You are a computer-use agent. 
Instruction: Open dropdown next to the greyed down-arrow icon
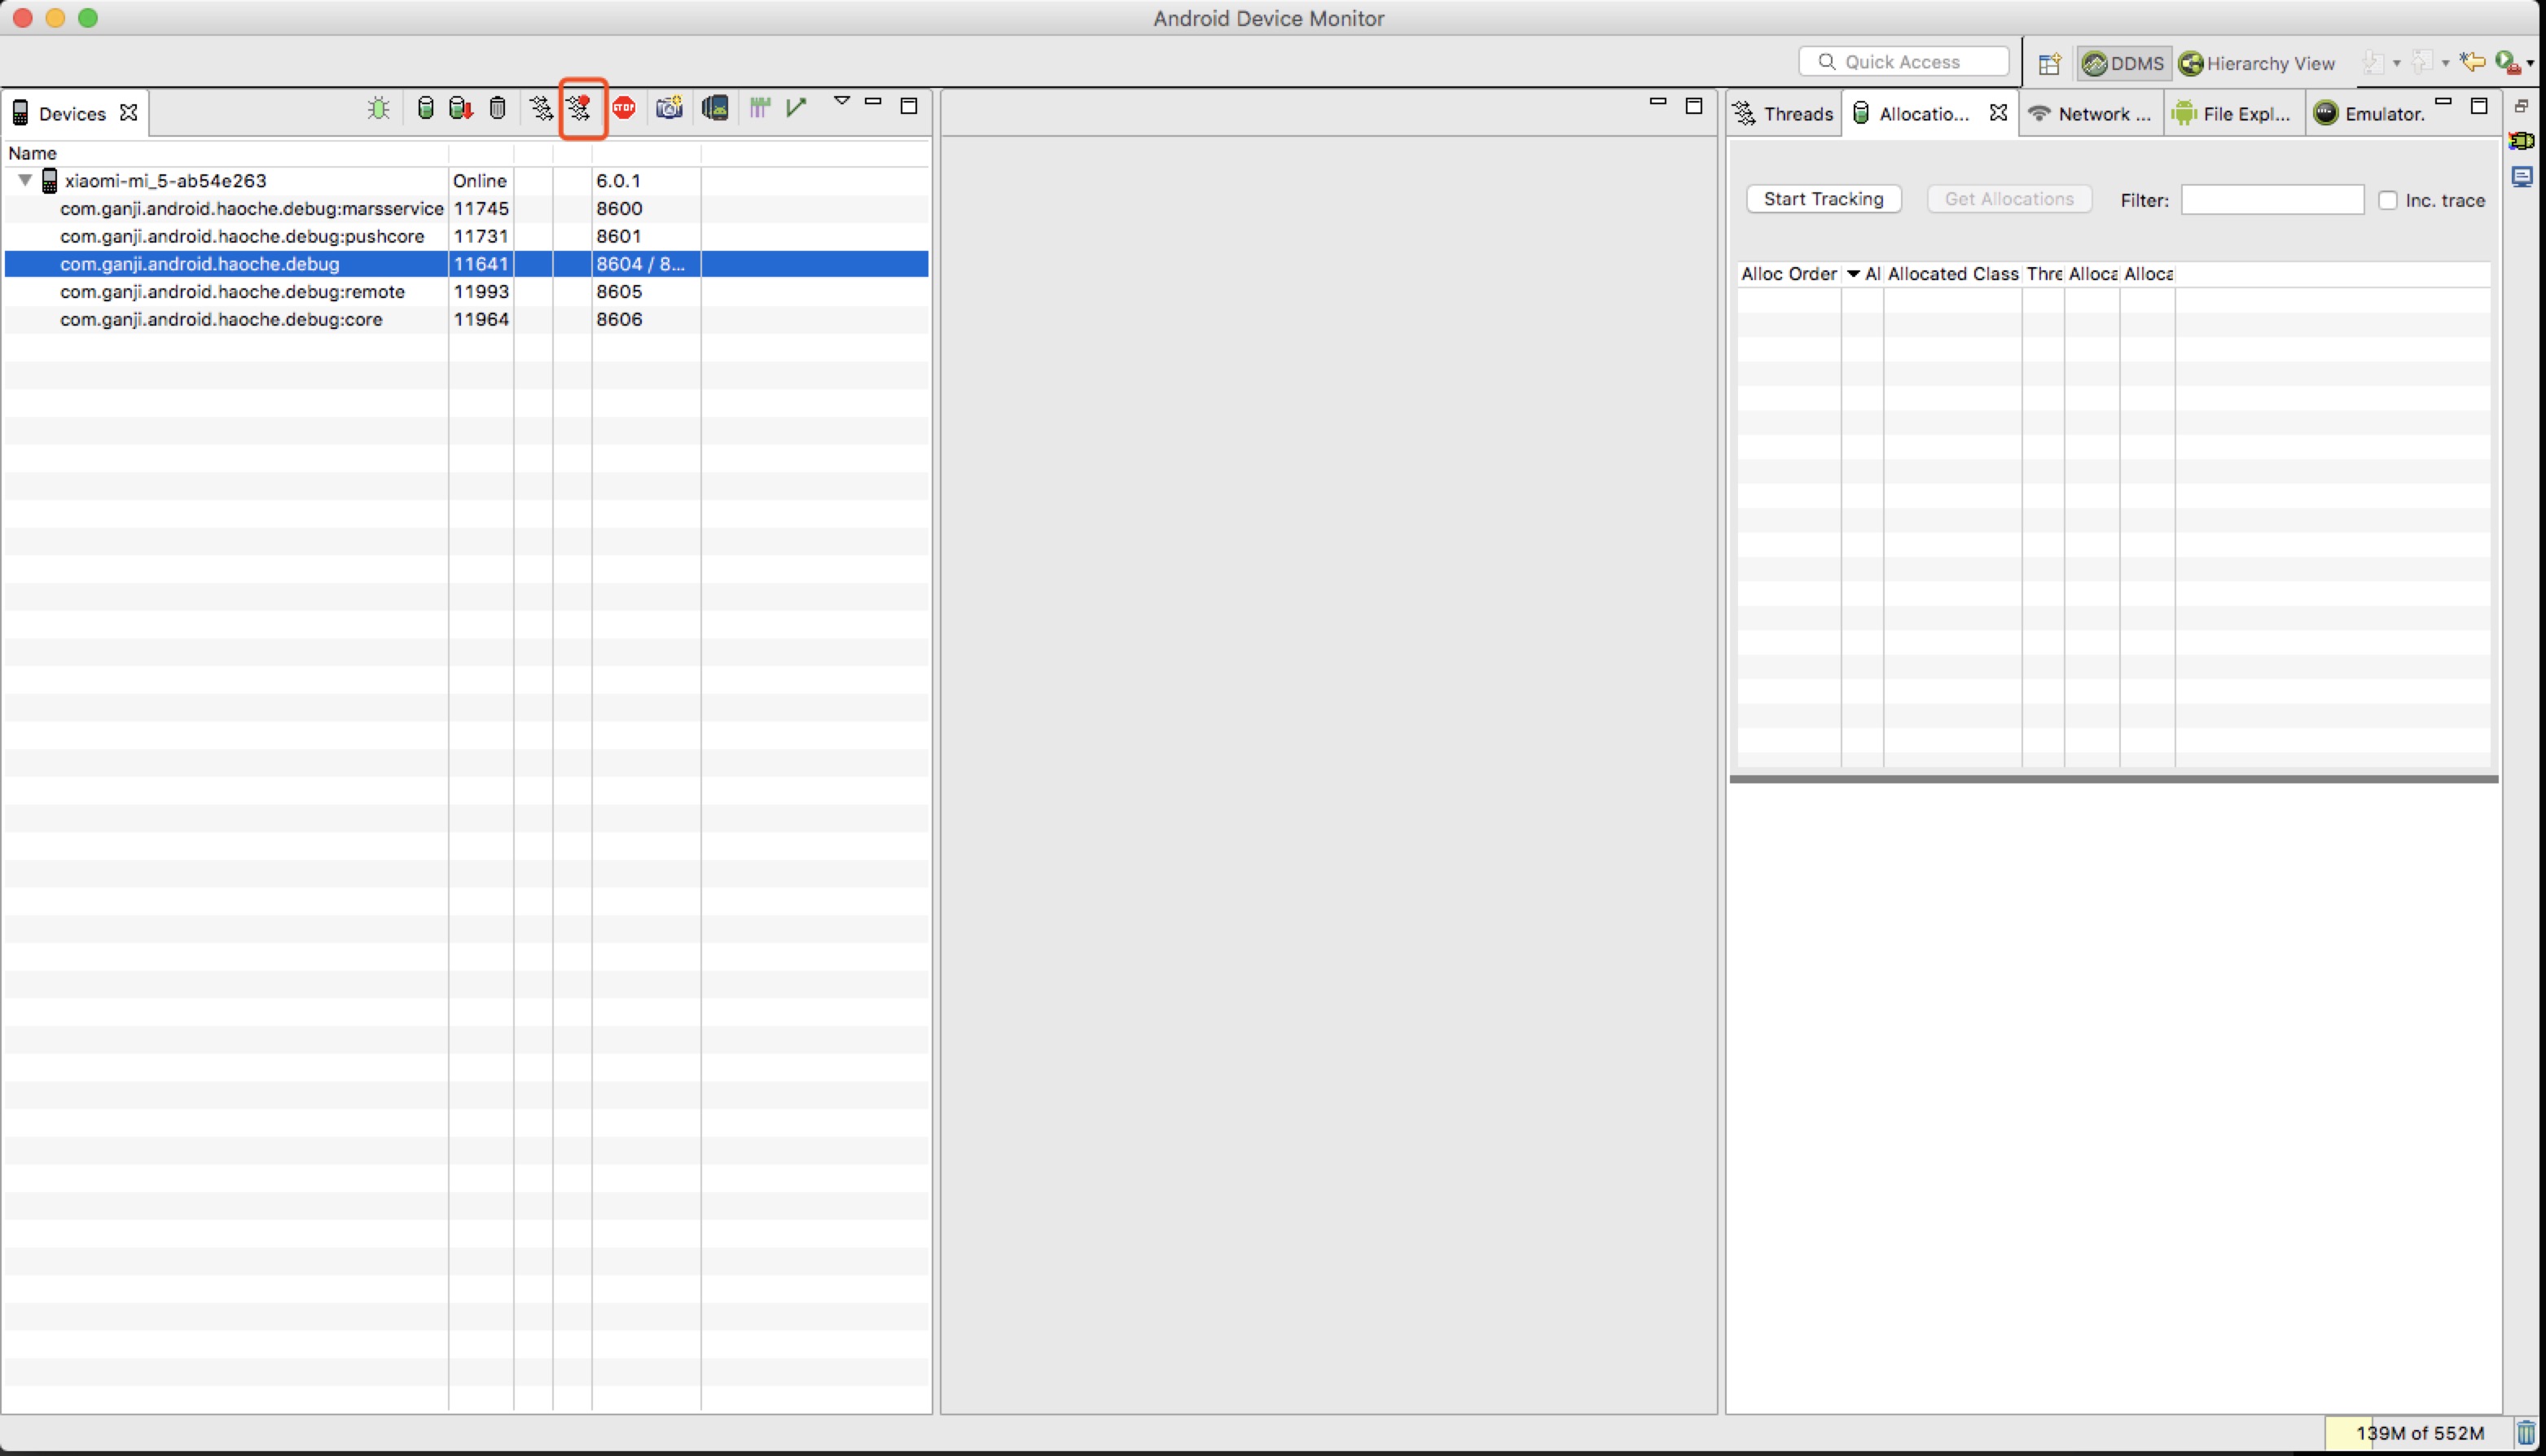[2396, 63]
